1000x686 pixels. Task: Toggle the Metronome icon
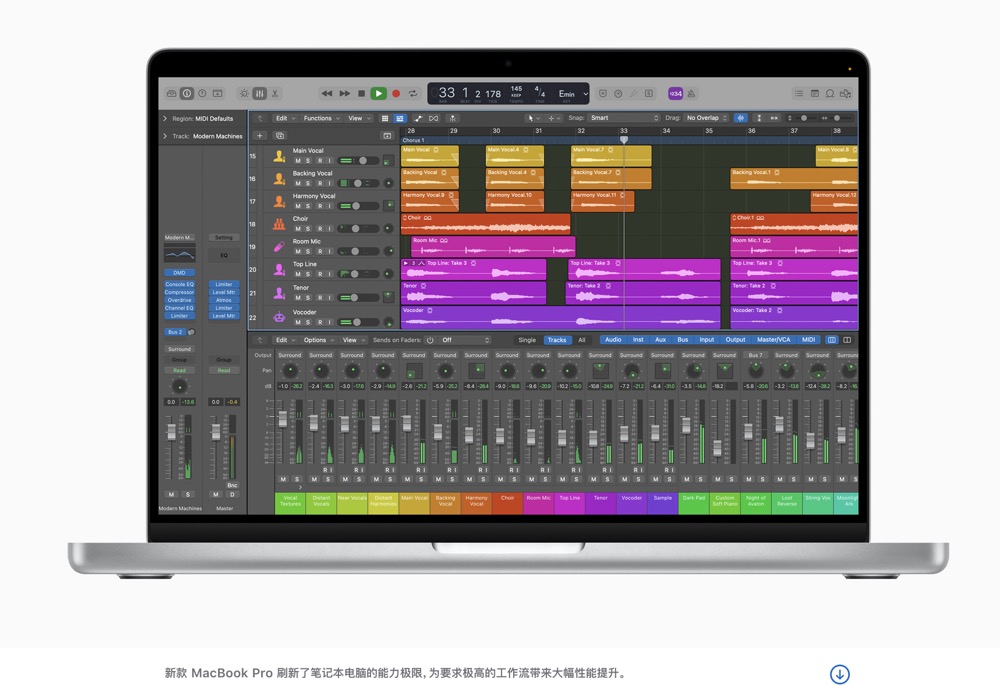tap(691, 94)
